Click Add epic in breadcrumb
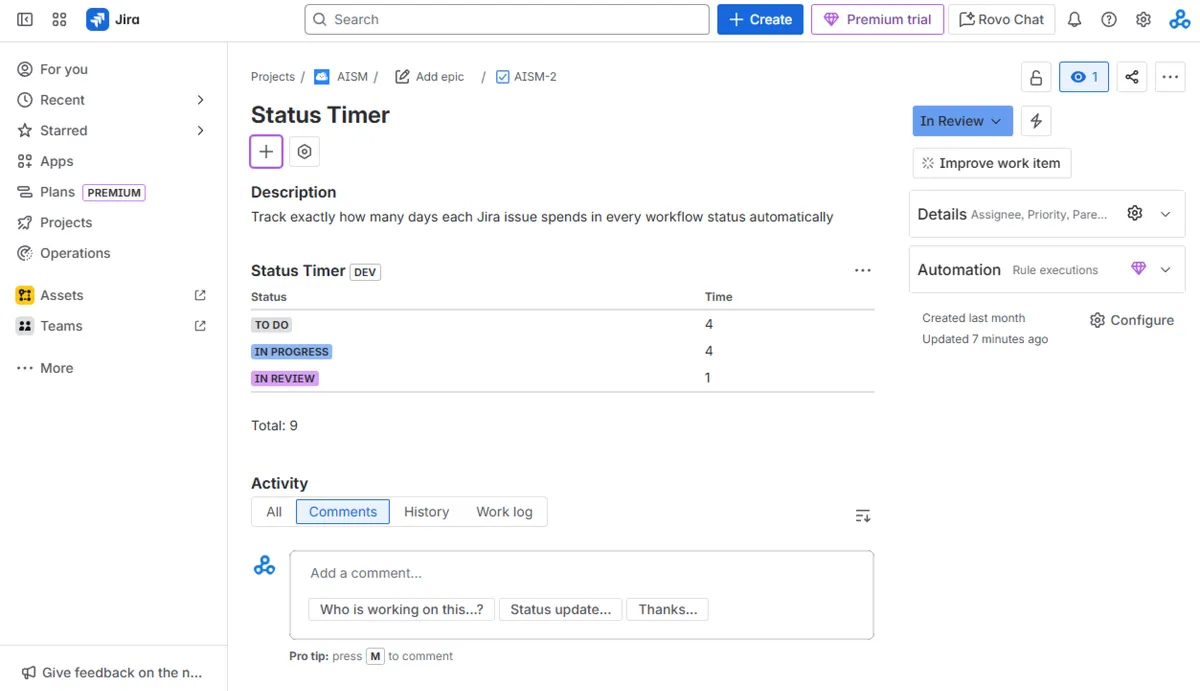Screen dimensions: 1200x691 (429, 77)
